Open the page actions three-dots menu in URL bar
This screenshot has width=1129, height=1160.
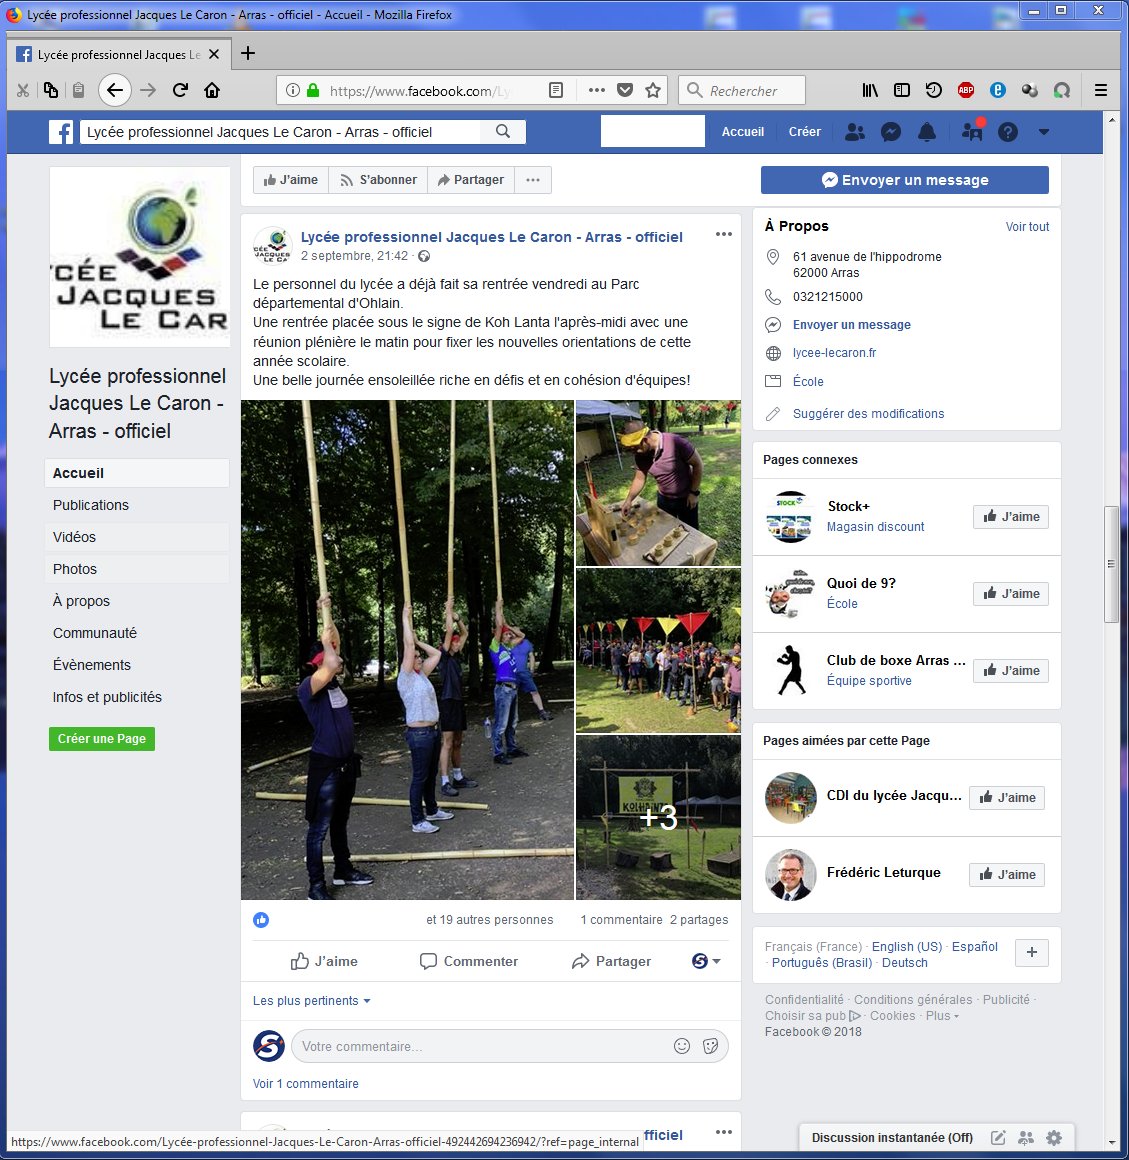[596, 90]
